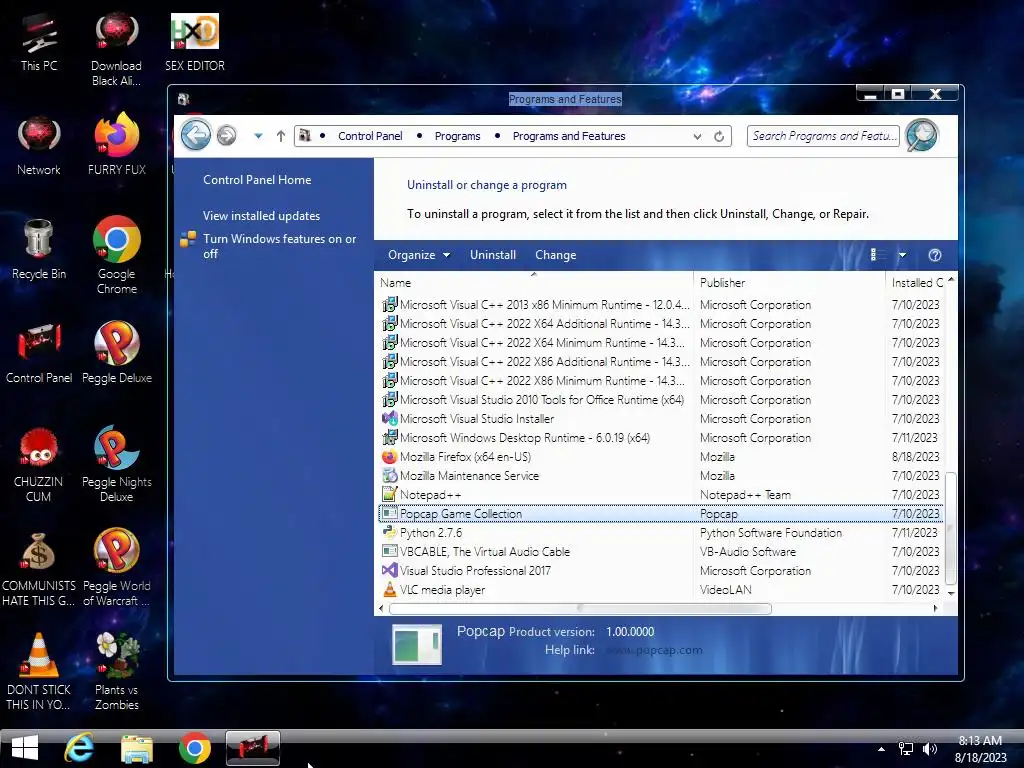This screenshot has height=768, width=1024.
Task: Click Programs and Features breadcrumb segment
Action: [x=569, y=136]
